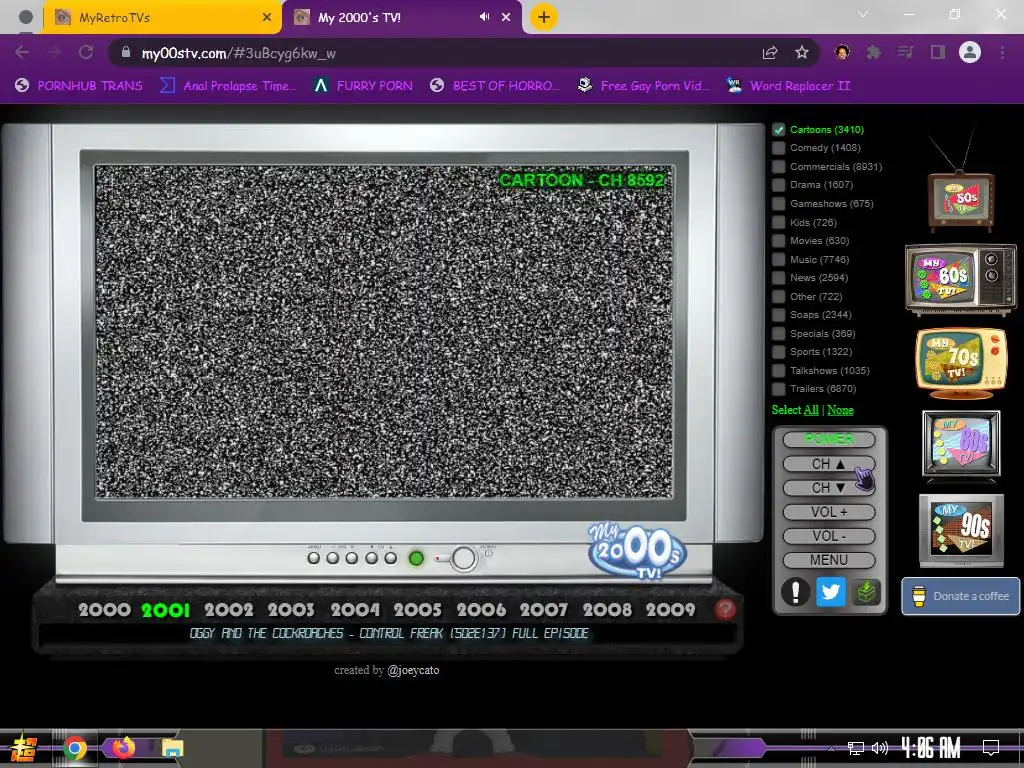Click the None selection link
1024x768 pixels.
(840, 410)
